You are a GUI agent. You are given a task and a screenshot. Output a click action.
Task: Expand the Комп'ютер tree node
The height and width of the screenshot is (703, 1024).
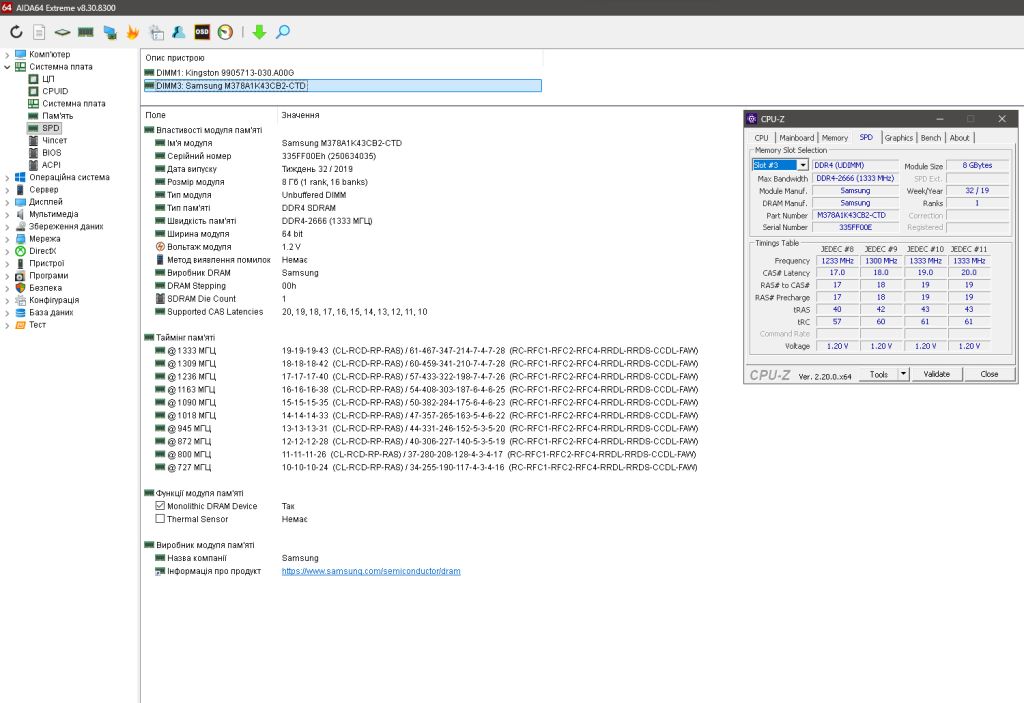point(7,55)
